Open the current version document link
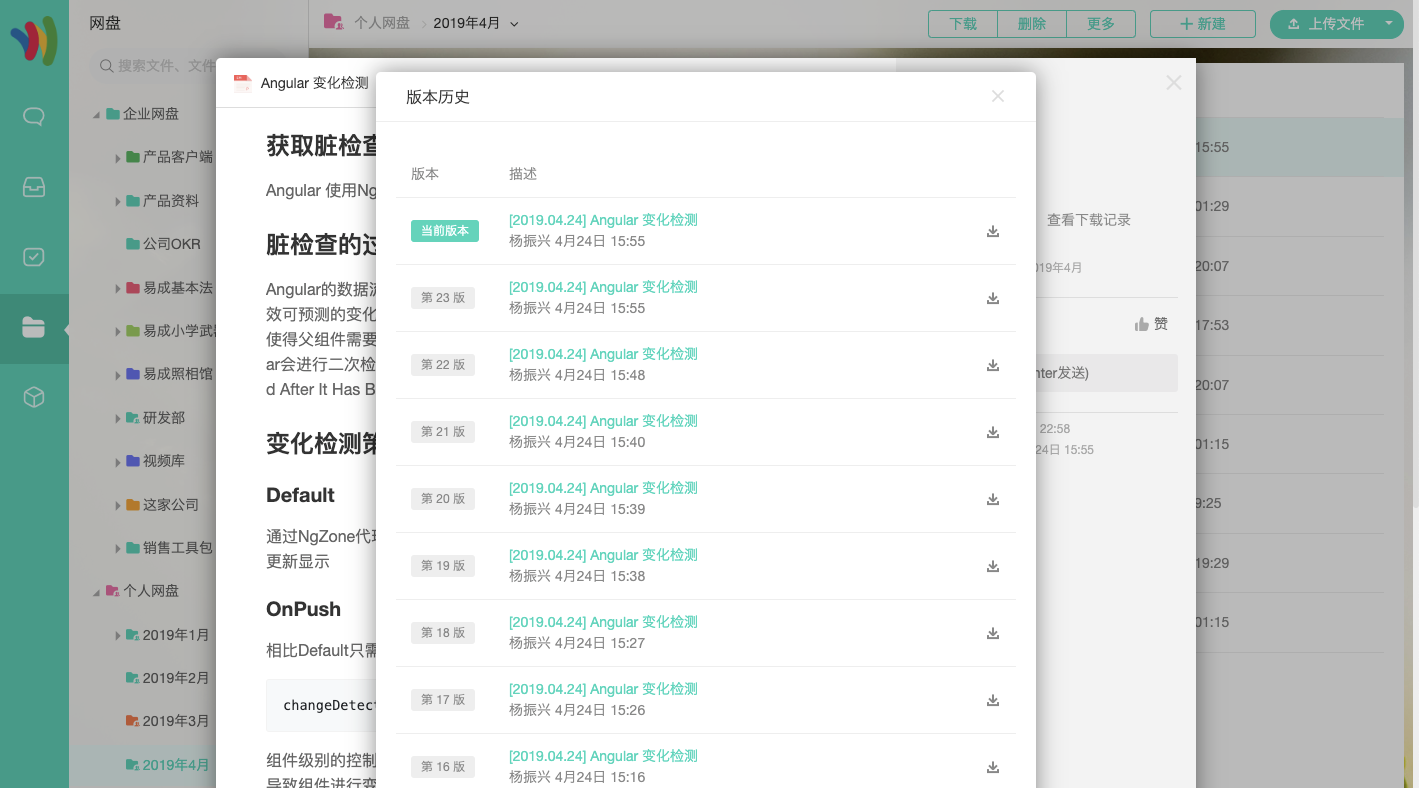The width and height of the screenshot is (1419, 788). [603, 220]
